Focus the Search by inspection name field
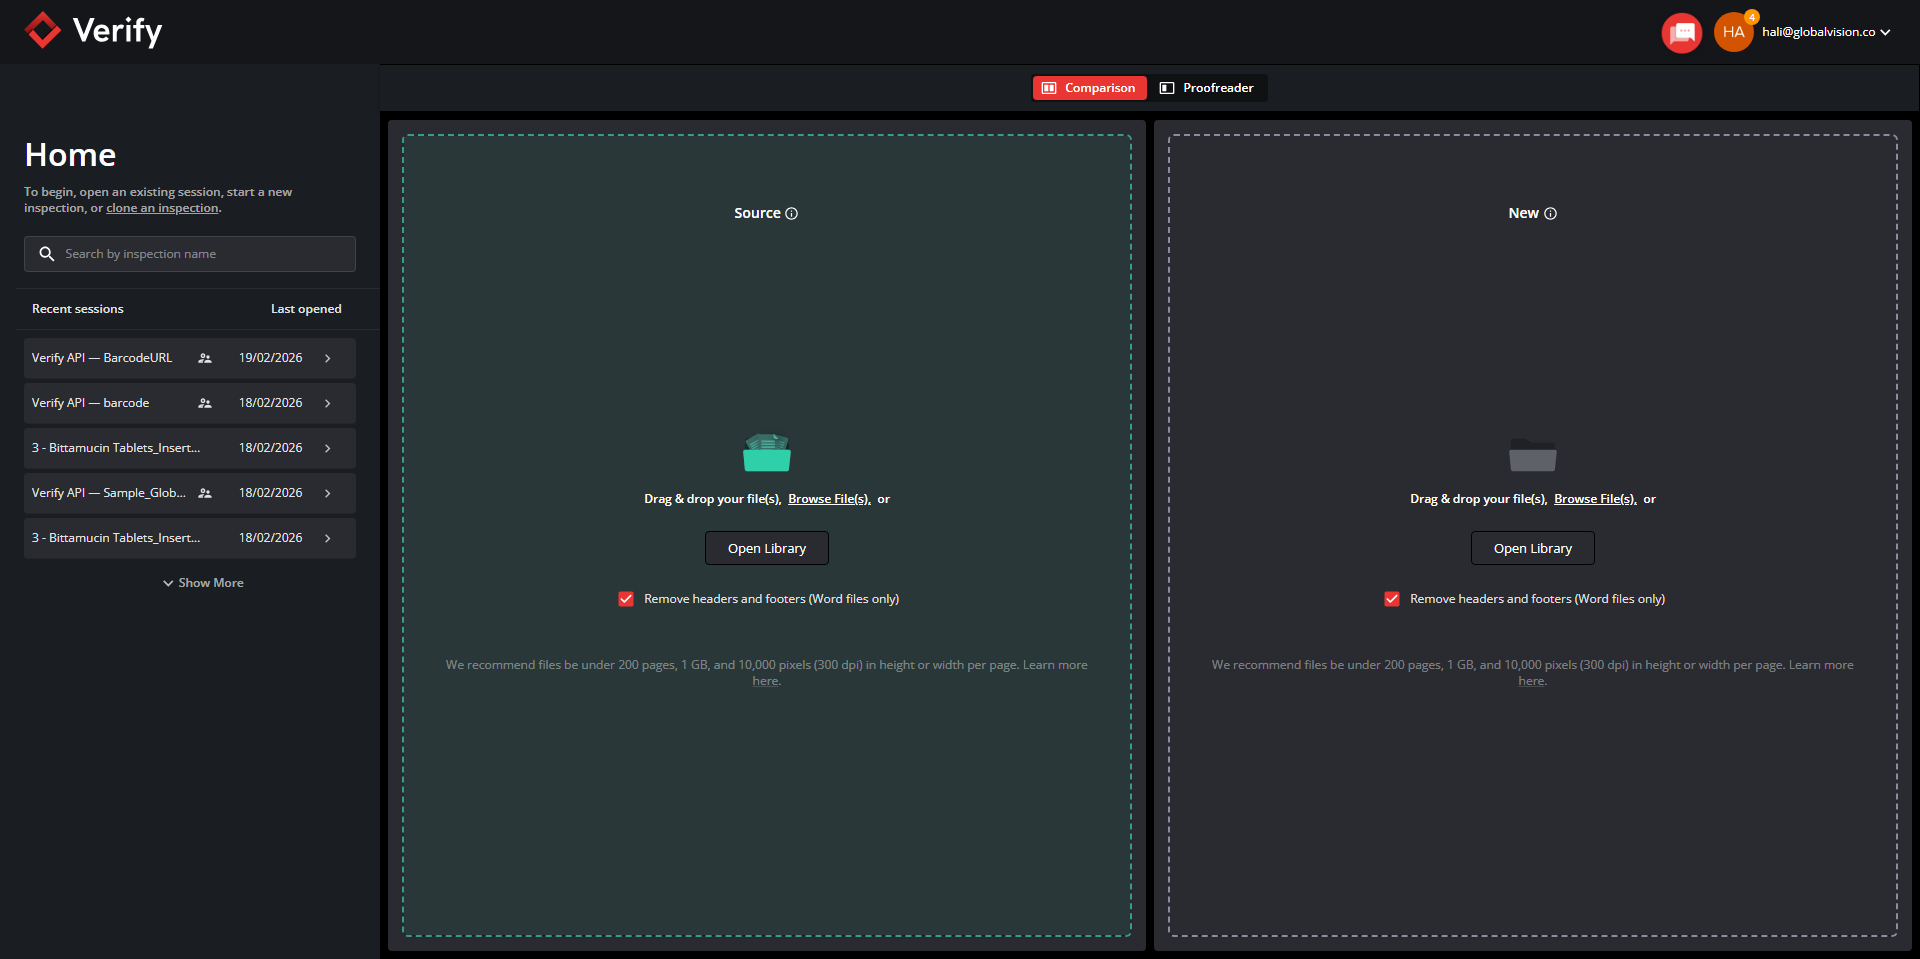The image size is (1920, 959). [190, 254]
